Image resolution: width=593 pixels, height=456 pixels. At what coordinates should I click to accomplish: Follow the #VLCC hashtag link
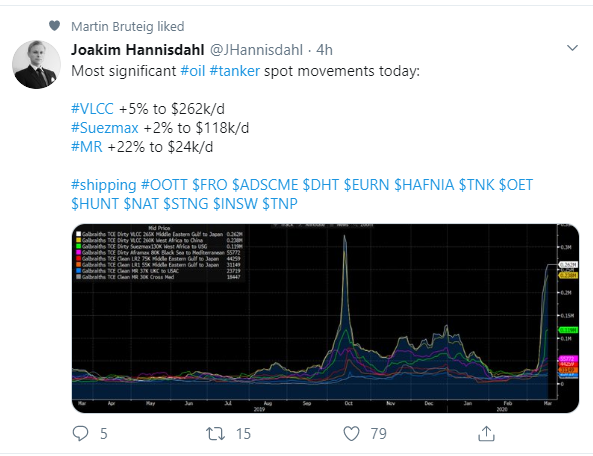92,109
